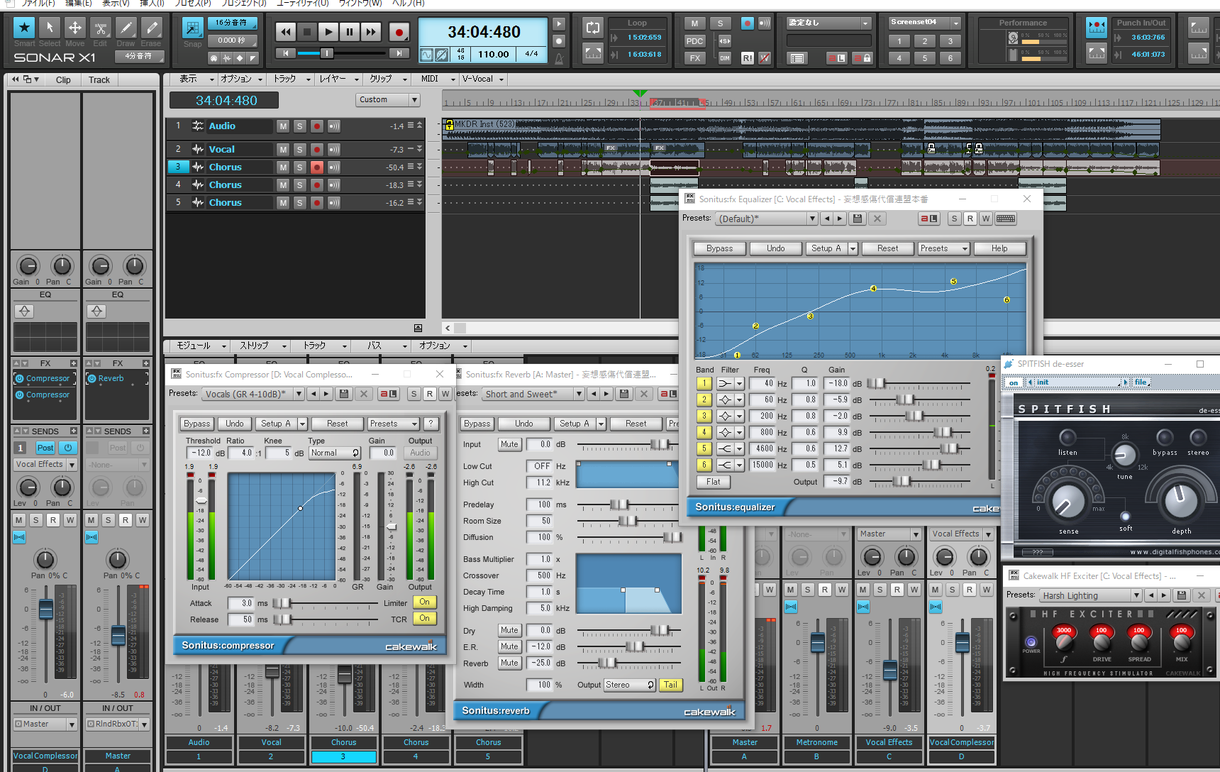Pause the transport
1220x772 pixels.
click(350, 32)
